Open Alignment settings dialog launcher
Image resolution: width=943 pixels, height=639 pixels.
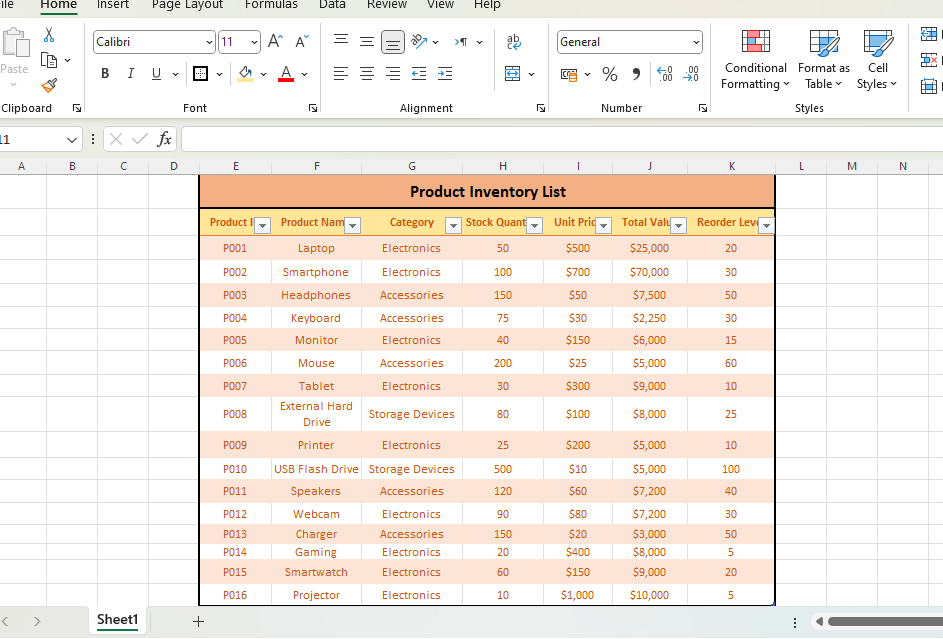click(x=541, y=108)
